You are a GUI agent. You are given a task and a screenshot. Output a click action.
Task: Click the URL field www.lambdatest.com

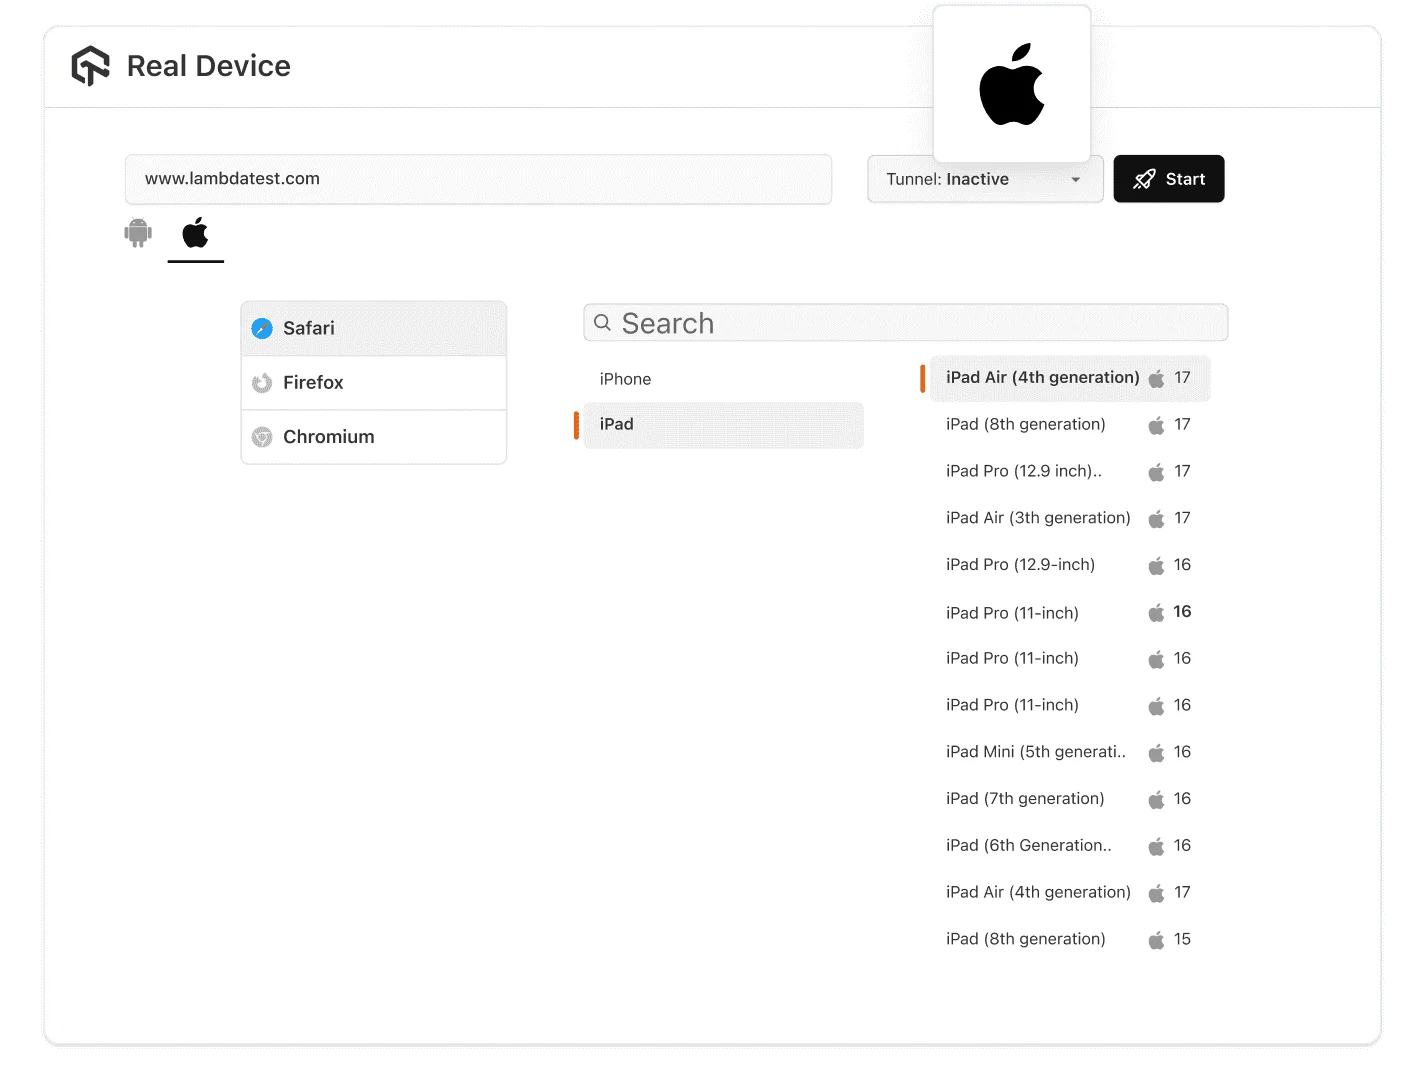[x=478, y=179]
